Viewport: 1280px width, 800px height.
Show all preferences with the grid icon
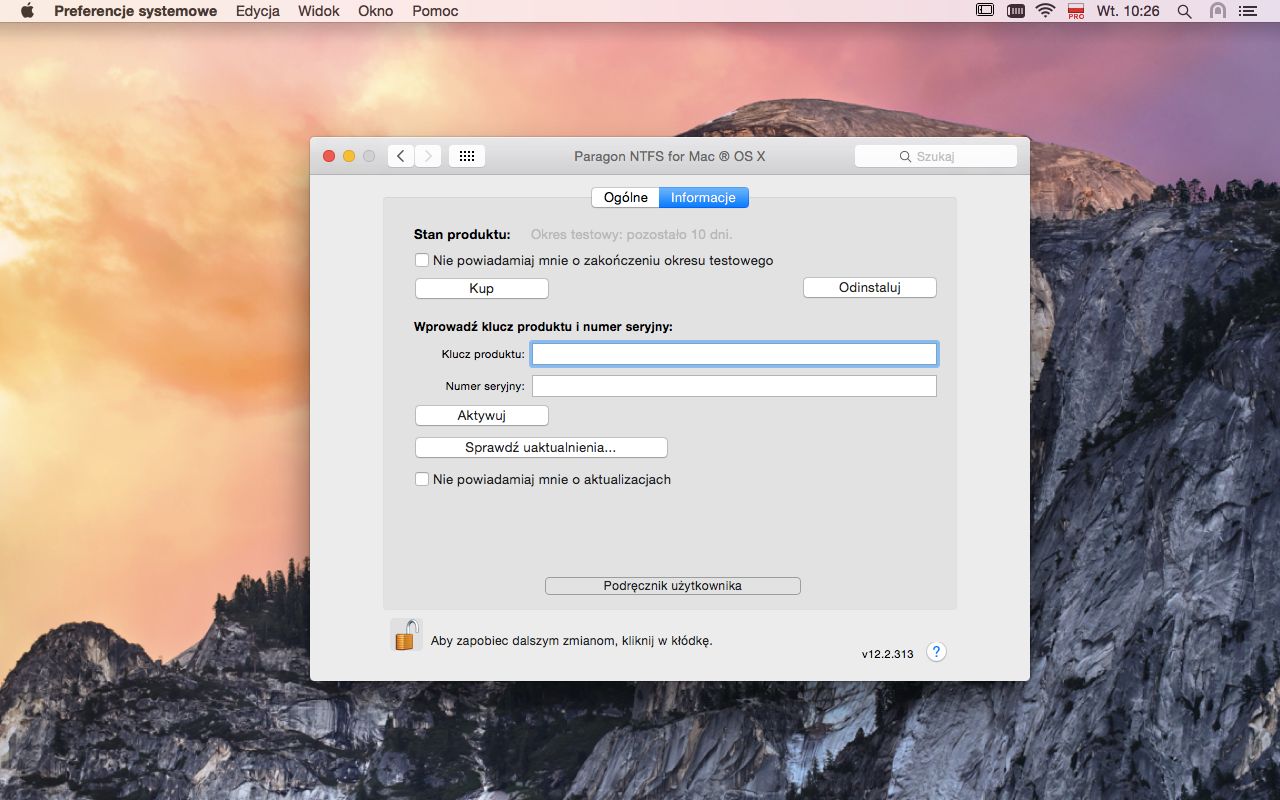[x=467, y=156]
